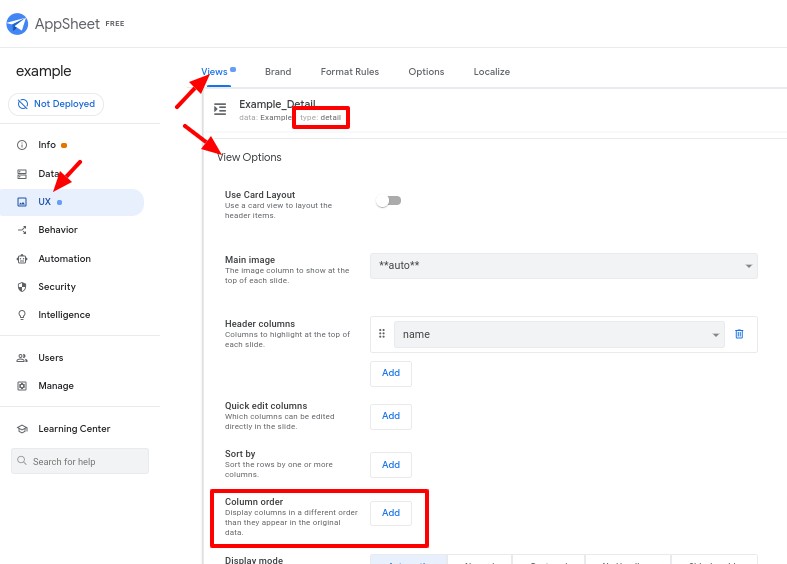Switch to the Views tab
The height and width of the screenshot is (564, 787).
coord(214,72)
